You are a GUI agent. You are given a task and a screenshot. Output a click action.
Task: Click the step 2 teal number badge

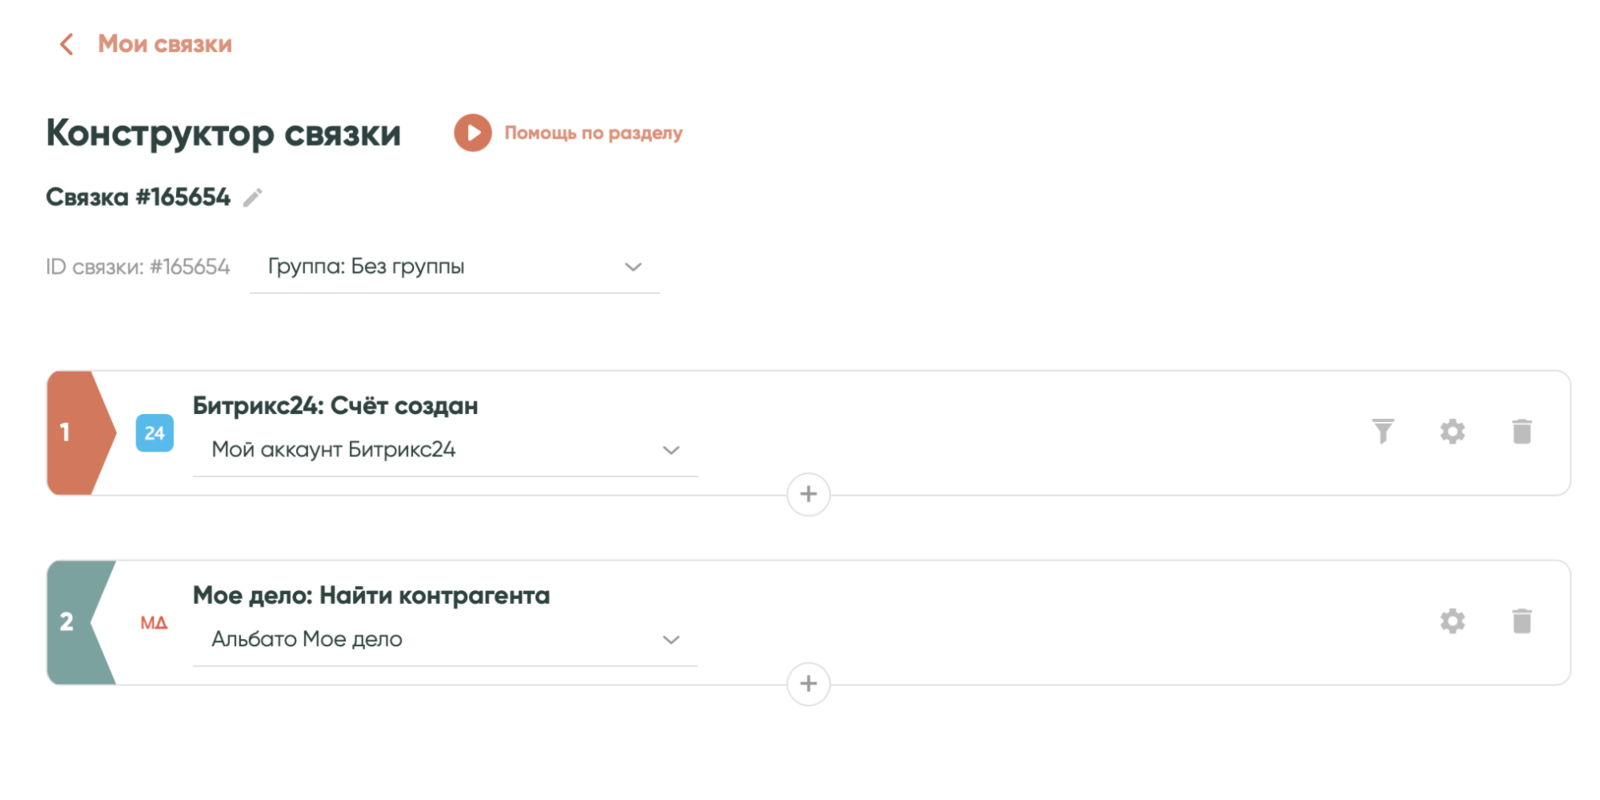70,622
